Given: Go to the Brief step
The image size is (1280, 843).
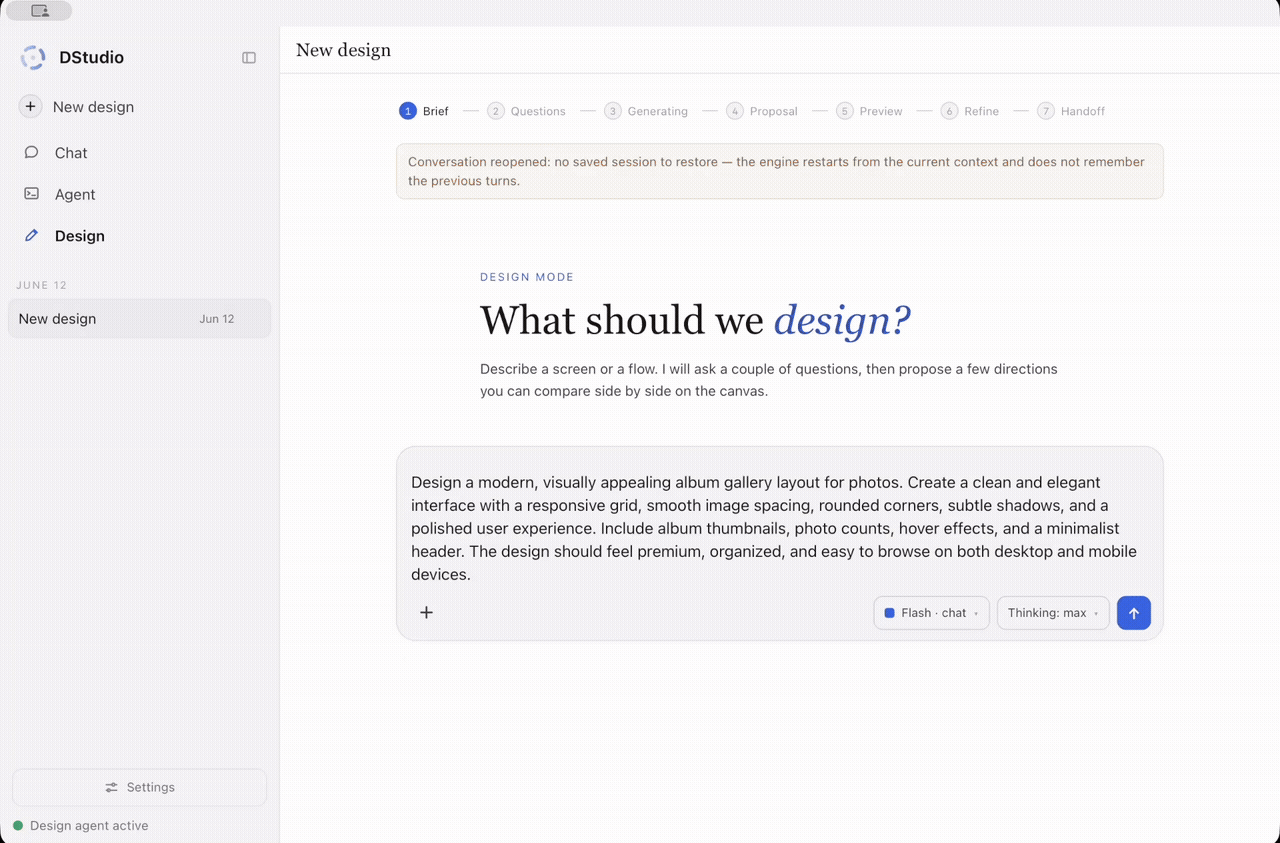Looking at the screenshot, I should point(424,111).
